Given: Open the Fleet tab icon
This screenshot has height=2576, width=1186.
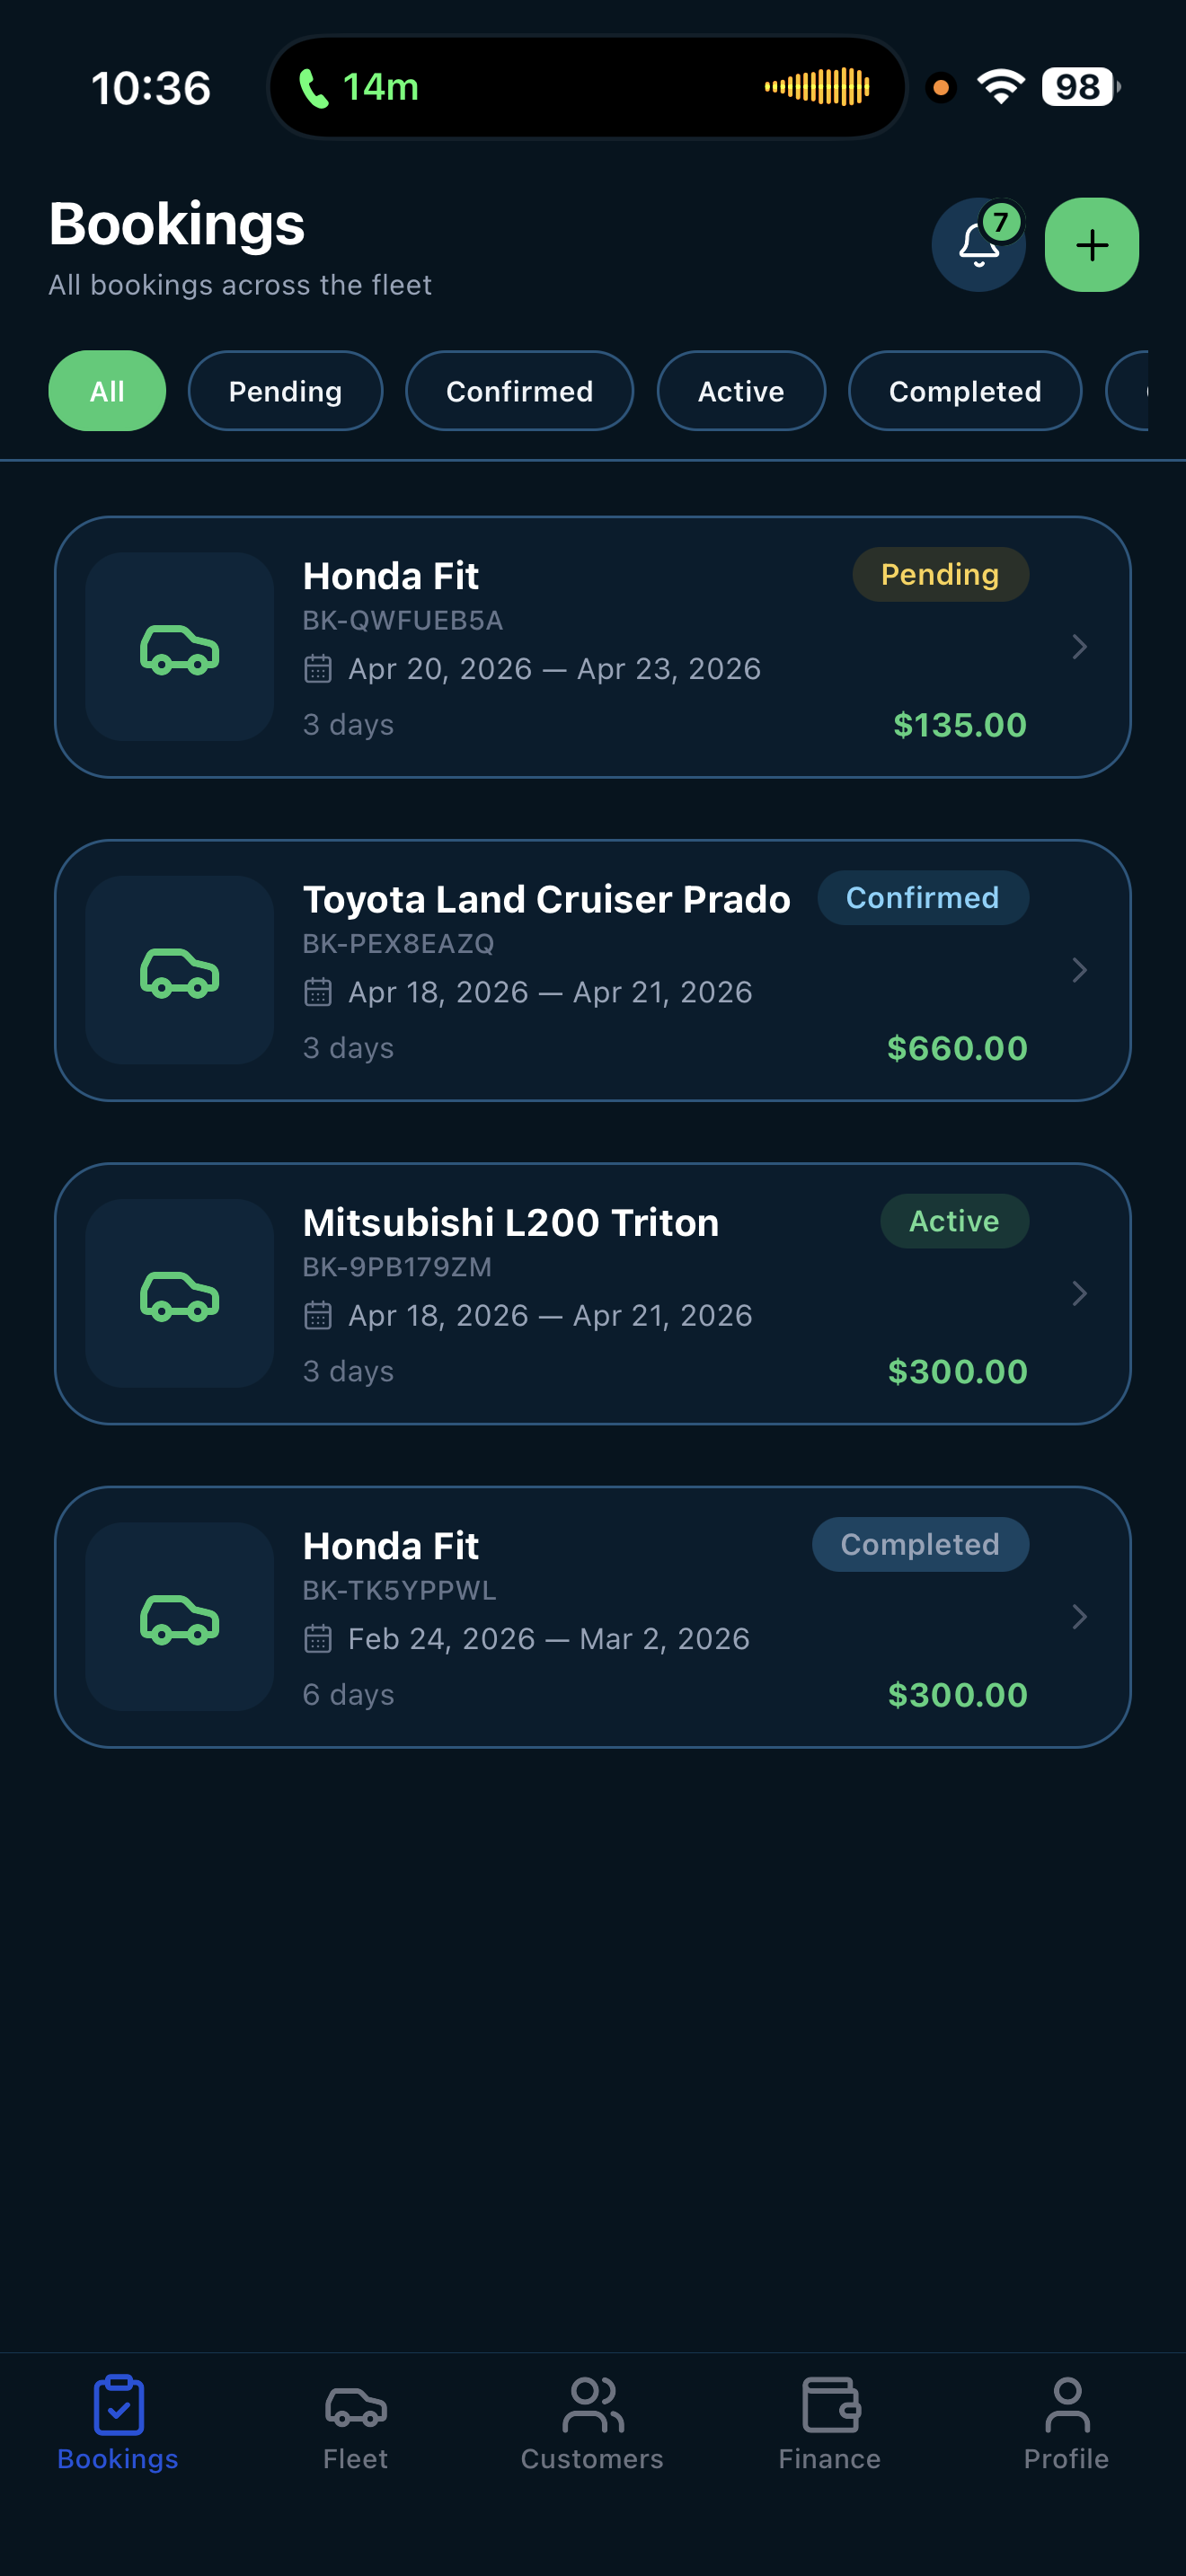Looking at the screenshot, I should [355, 2407].
